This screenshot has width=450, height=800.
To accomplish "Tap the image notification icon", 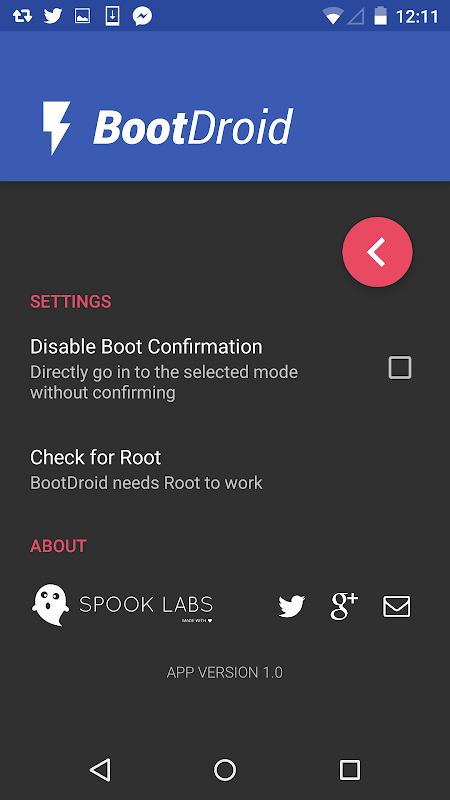I will pyautogui.click(x=83, y=16).
